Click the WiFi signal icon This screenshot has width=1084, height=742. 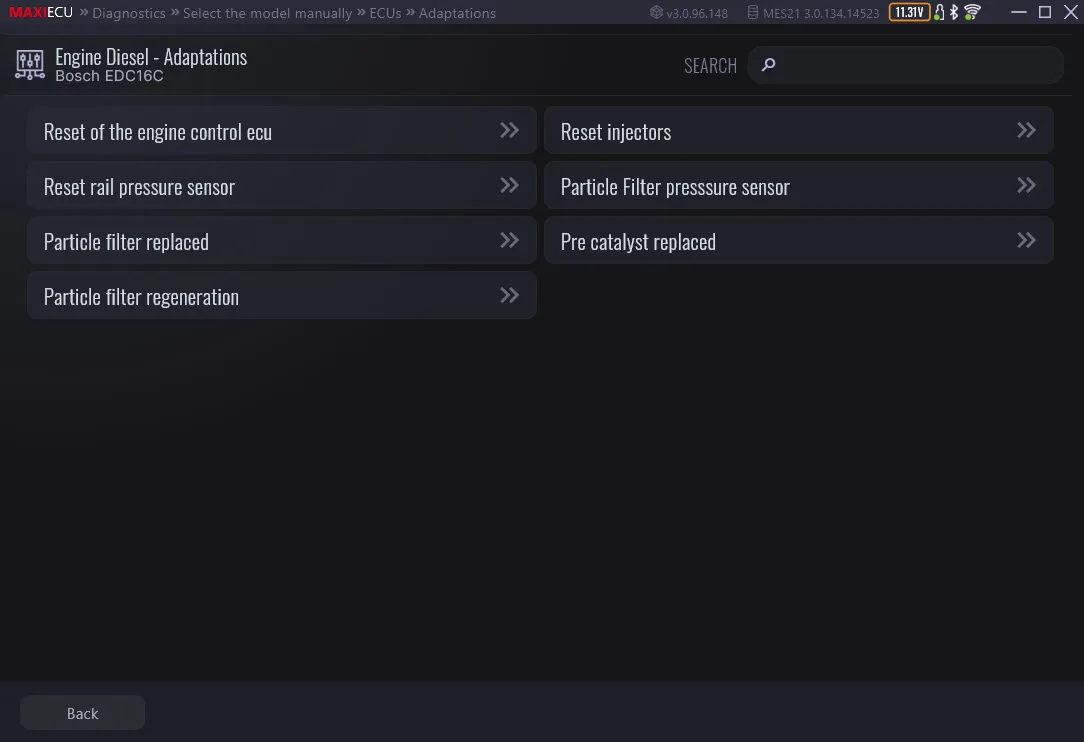(x=970, y=12)
